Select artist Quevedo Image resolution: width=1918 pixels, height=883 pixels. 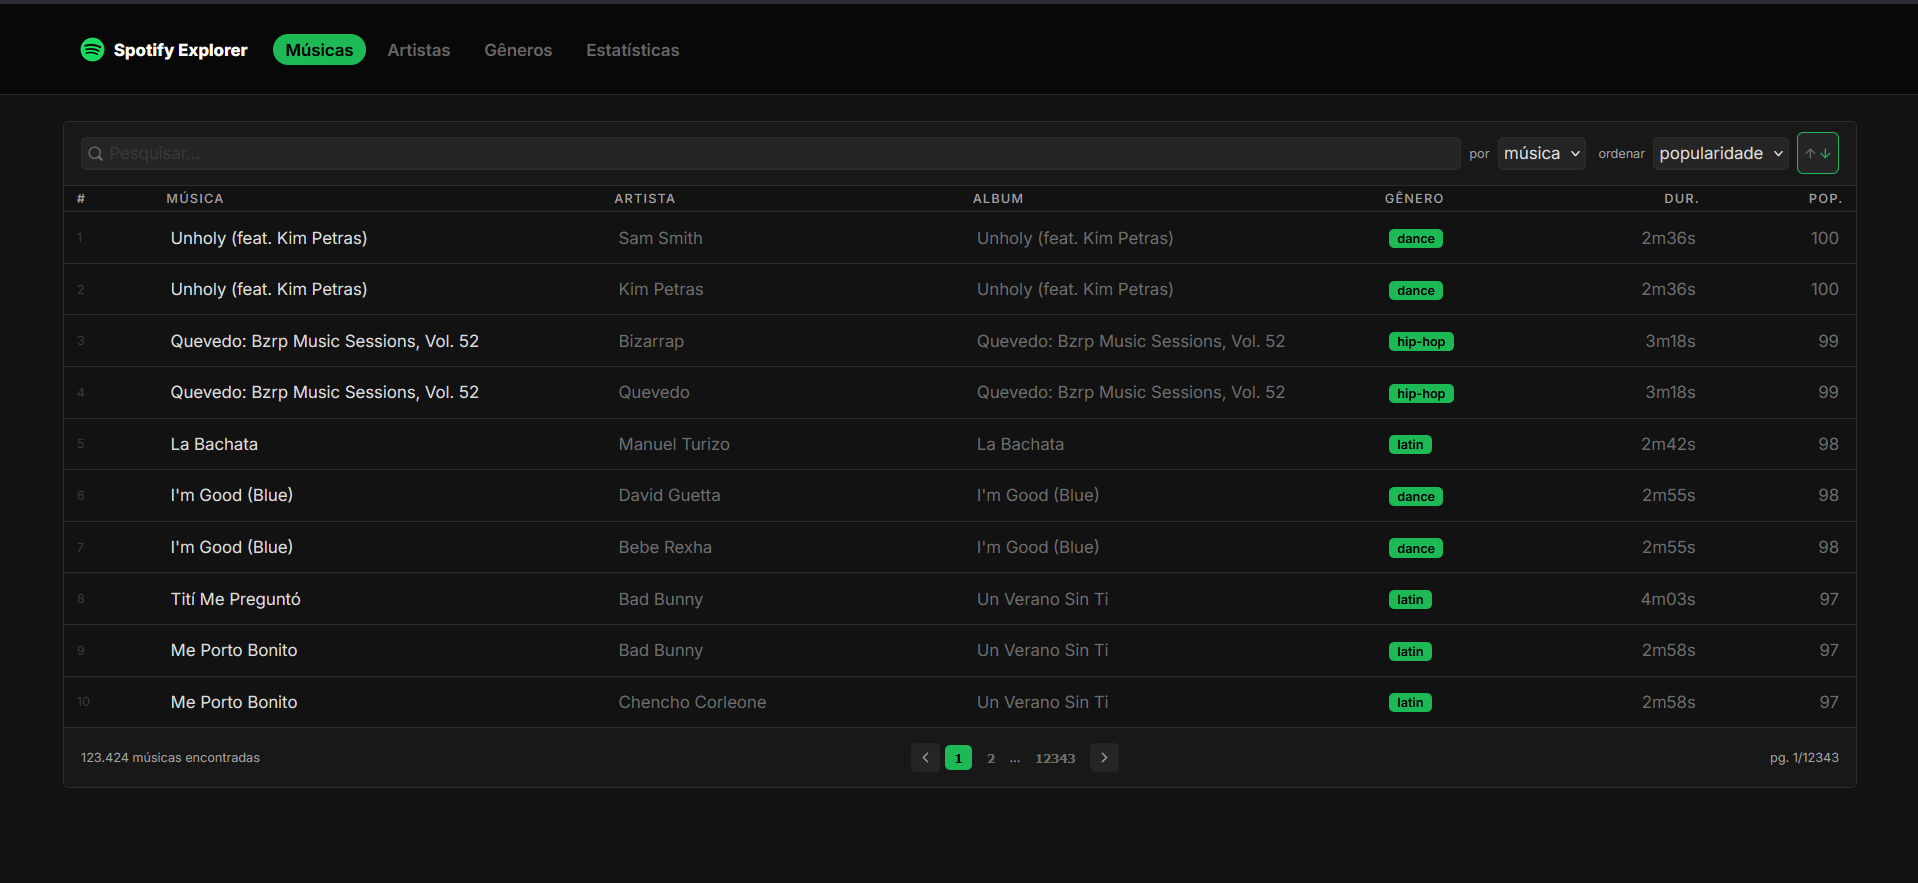click(x=654, y=392)
